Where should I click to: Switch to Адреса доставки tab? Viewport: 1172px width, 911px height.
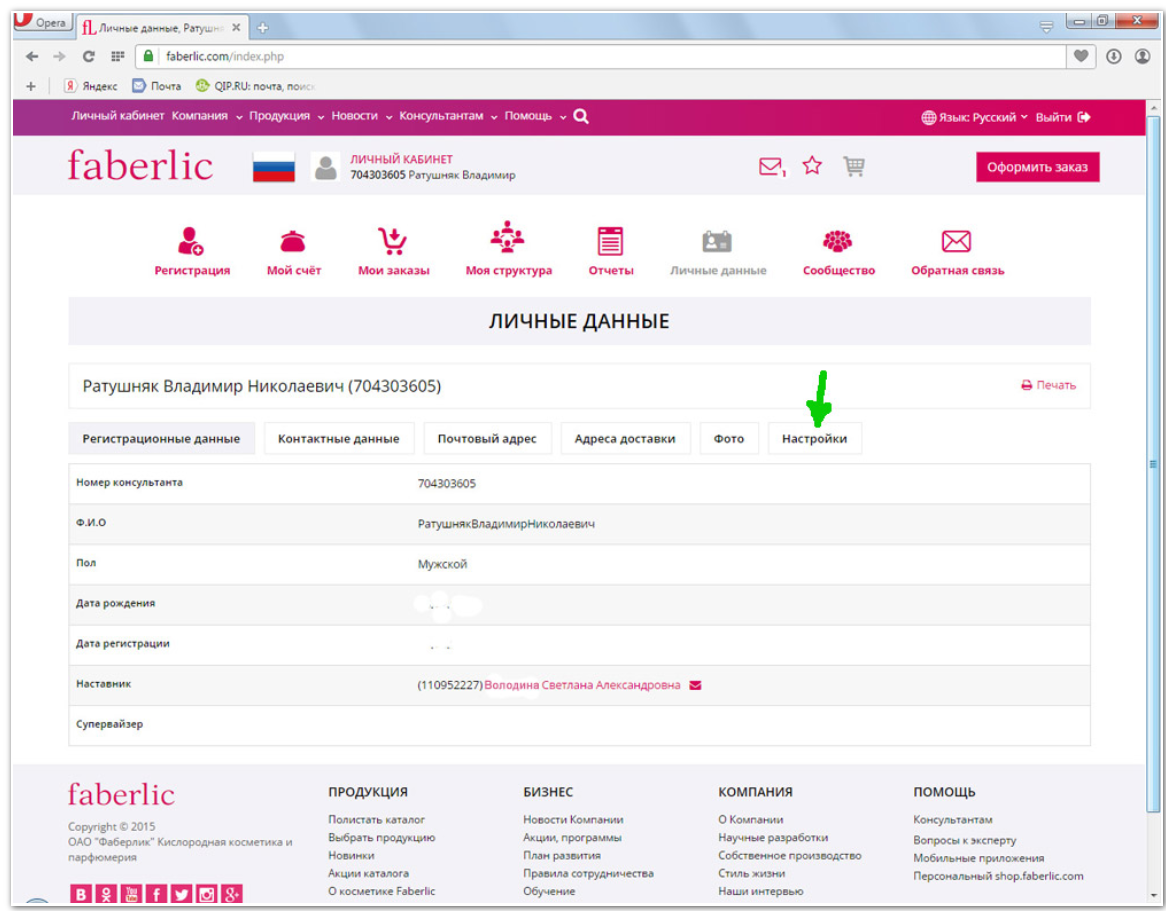(x=625, y=439)
